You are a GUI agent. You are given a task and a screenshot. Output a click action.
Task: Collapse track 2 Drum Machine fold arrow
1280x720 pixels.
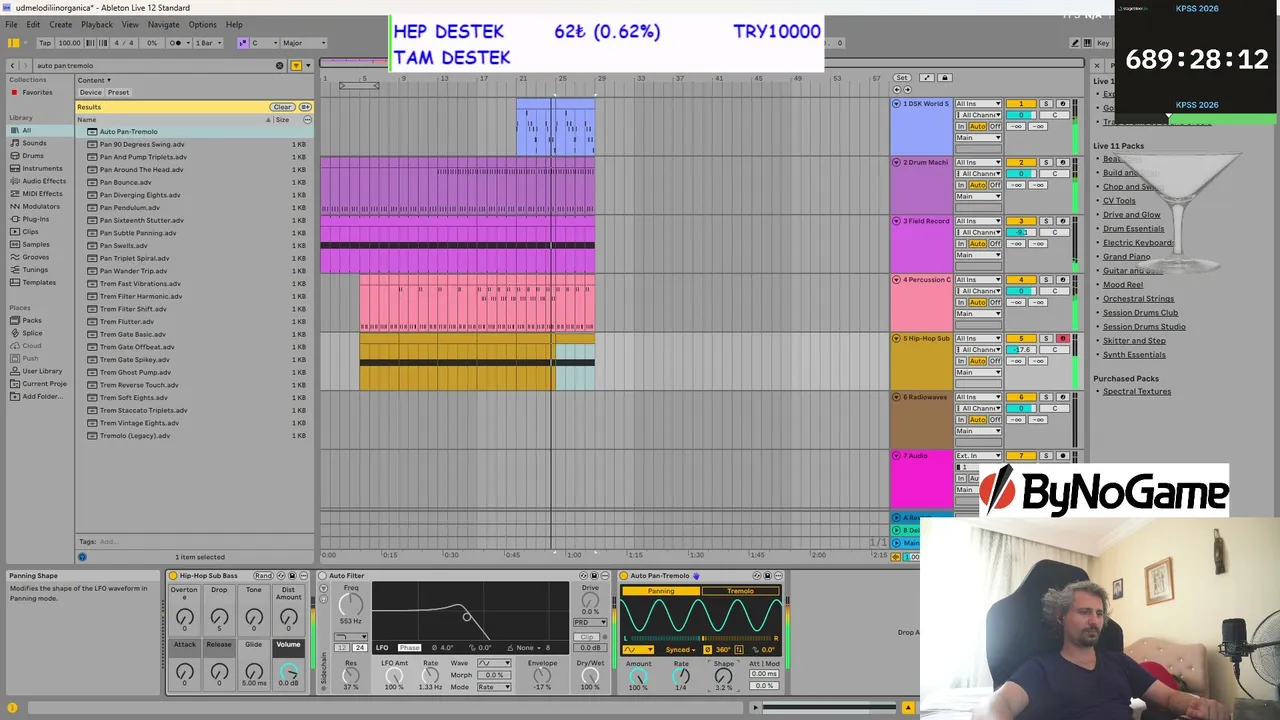point(896,162)
